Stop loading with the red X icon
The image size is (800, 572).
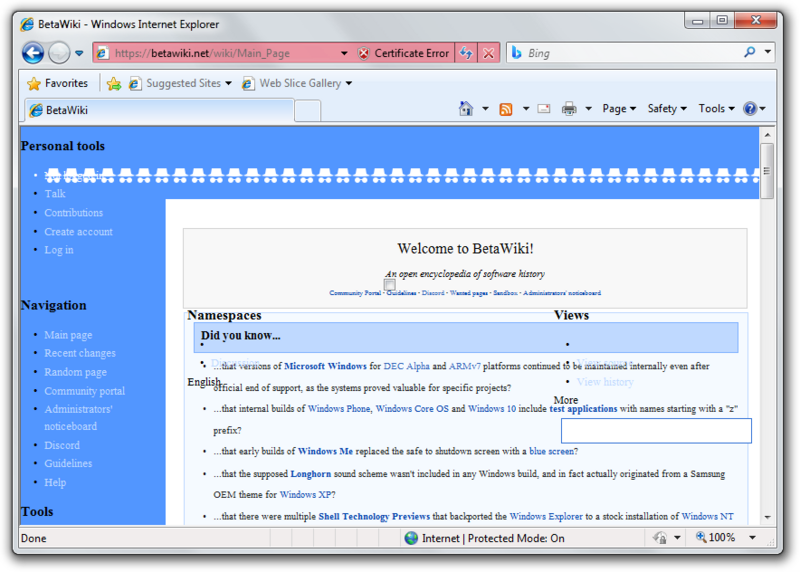click(x=488, y=53)
